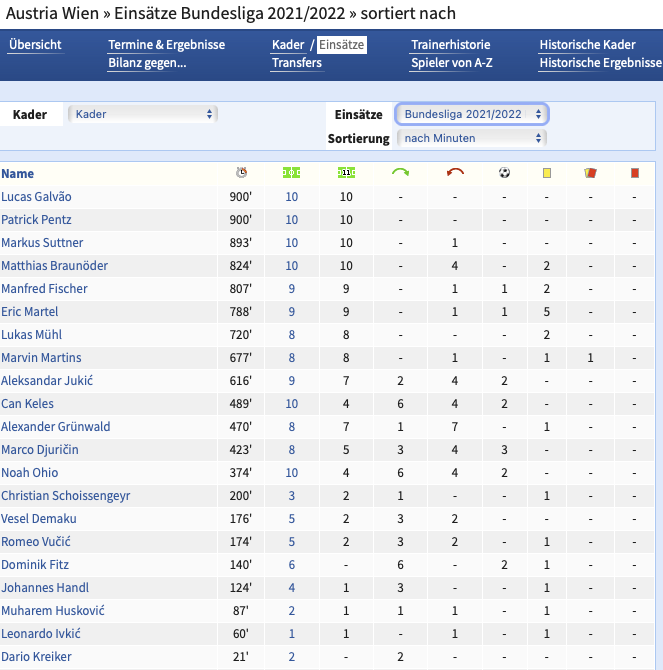Open the Sortierung nach Minuten dropdown
Viewport: 663px width, 670px height.
pos(472,138)
